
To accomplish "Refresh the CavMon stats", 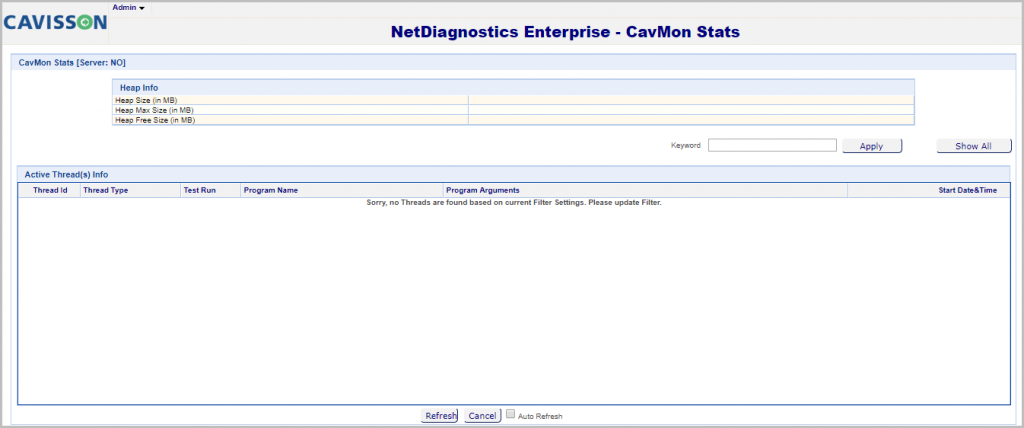I will tap(440, 416).
